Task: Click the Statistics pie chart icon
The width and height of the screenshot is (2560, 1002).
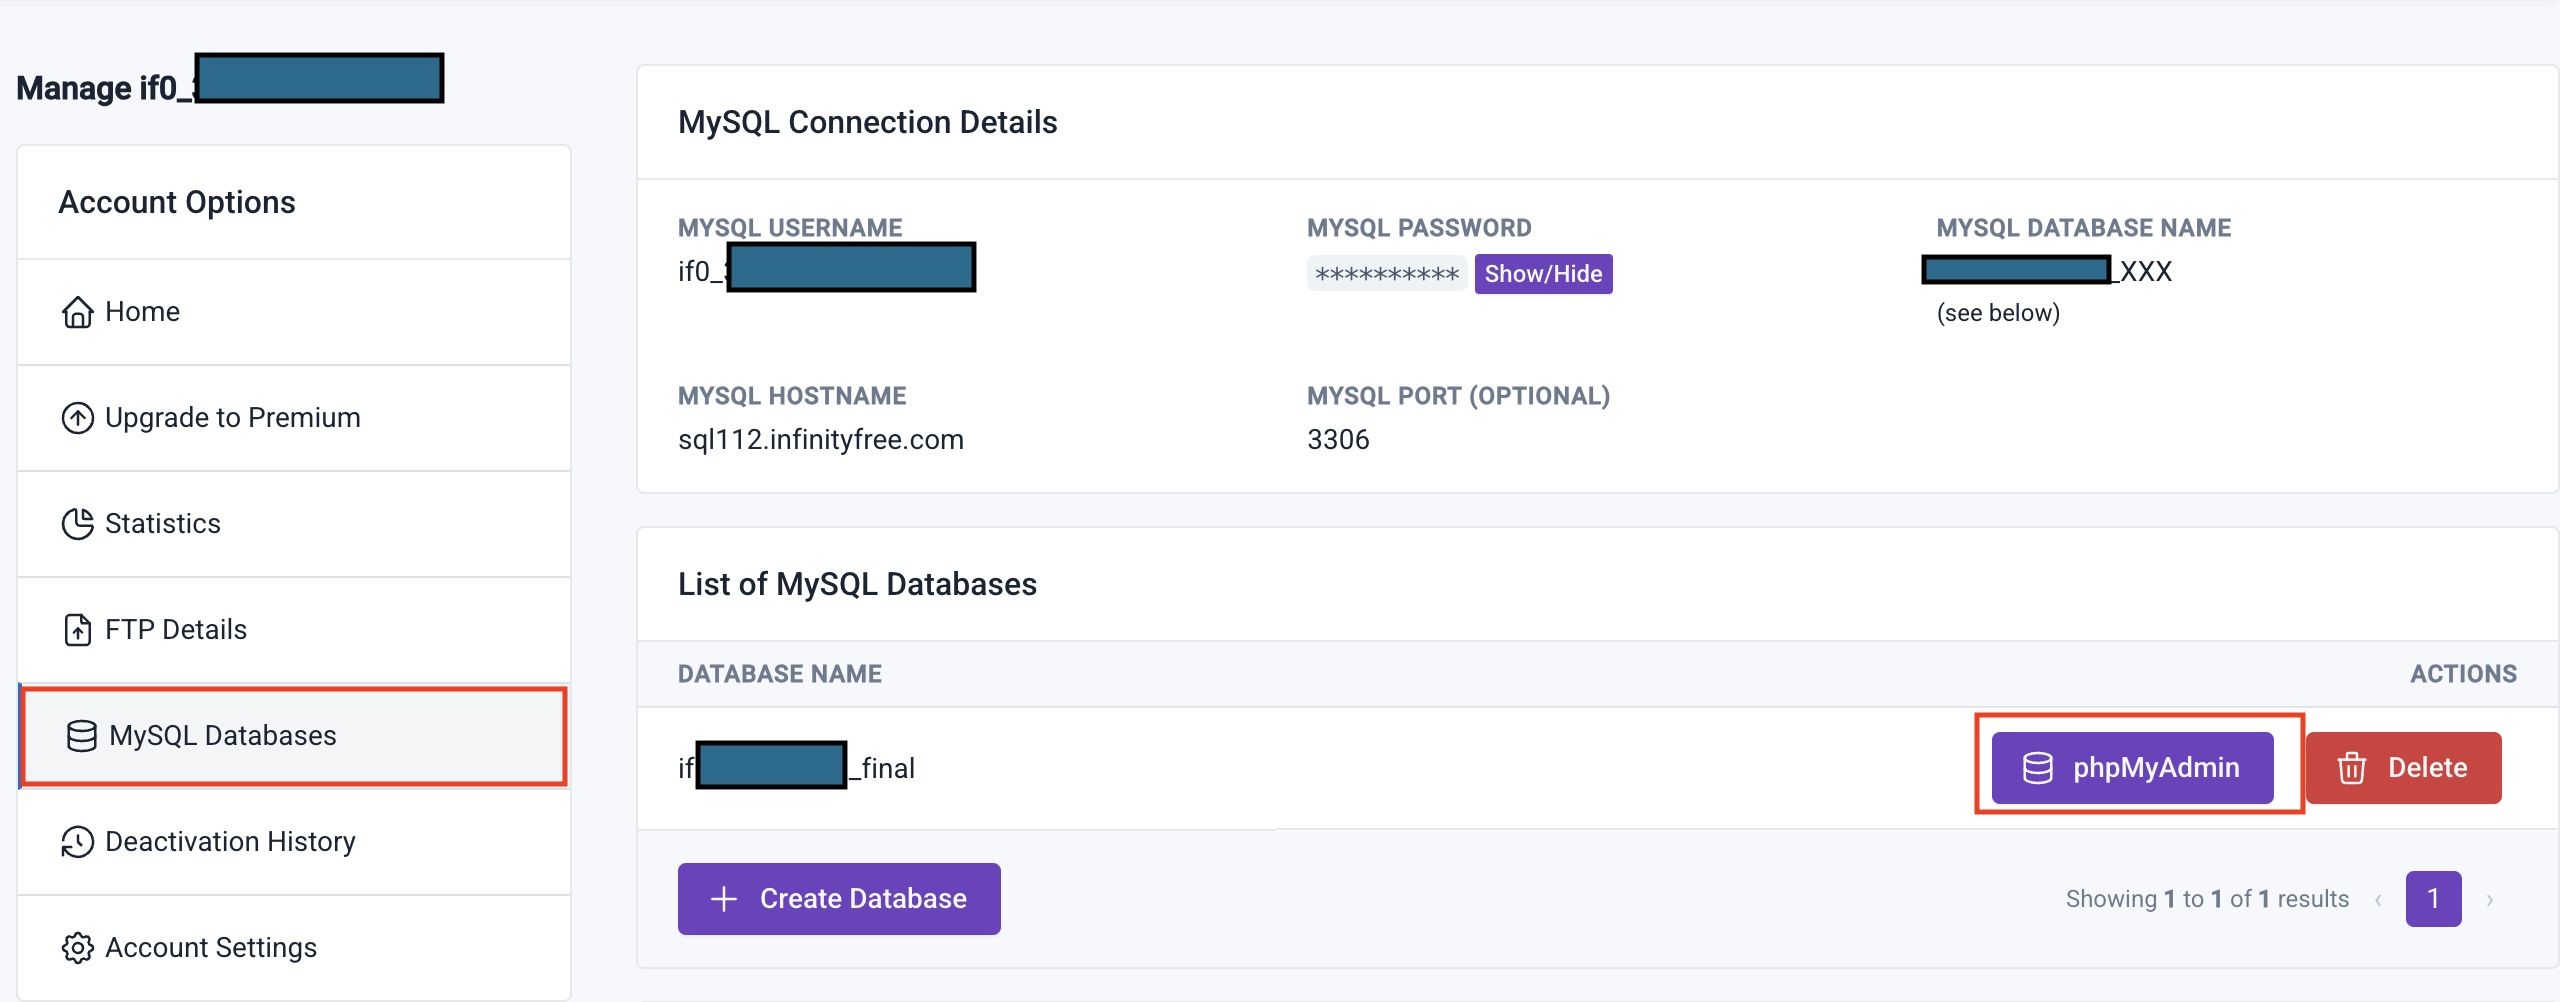Action: pos(77,524)
